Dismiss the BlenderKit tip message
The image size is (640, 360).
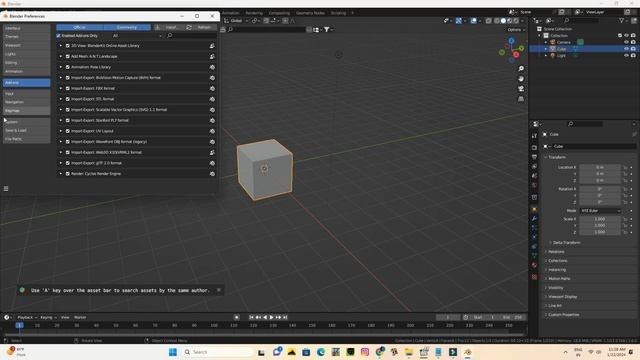click(219, 290)
